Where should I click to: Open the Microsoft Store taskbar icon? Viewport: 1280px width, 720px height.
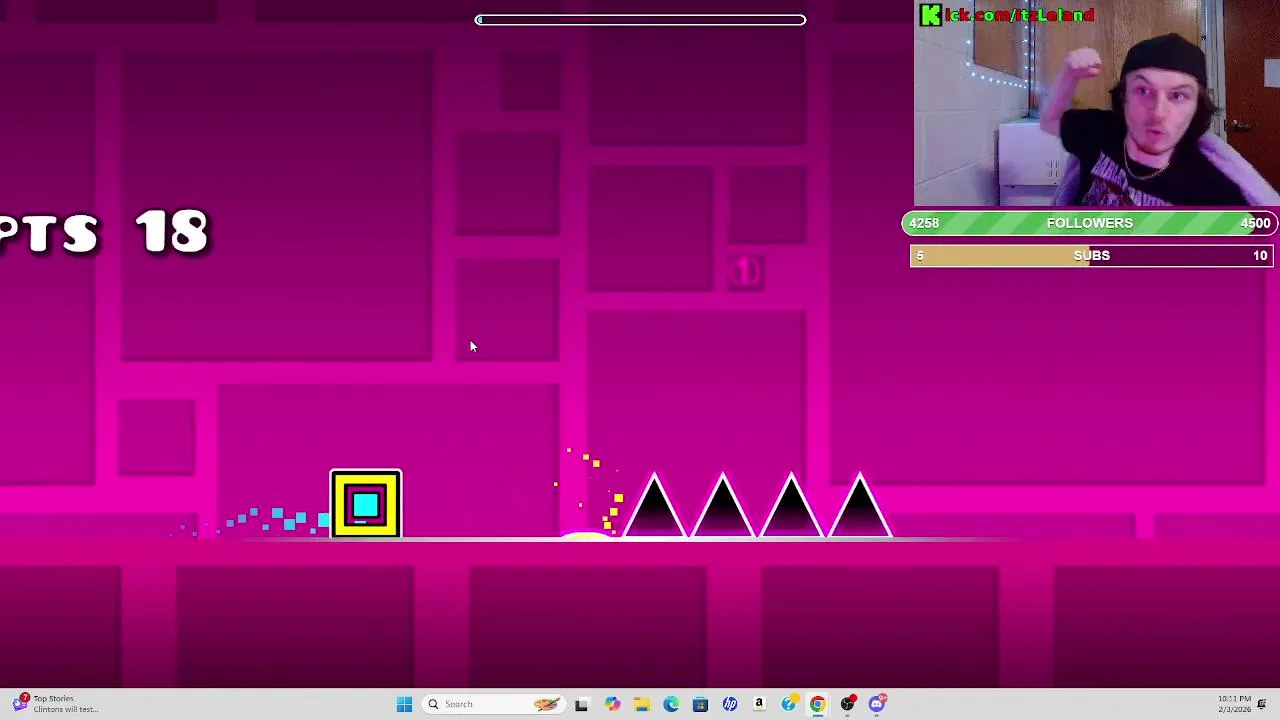700,704
